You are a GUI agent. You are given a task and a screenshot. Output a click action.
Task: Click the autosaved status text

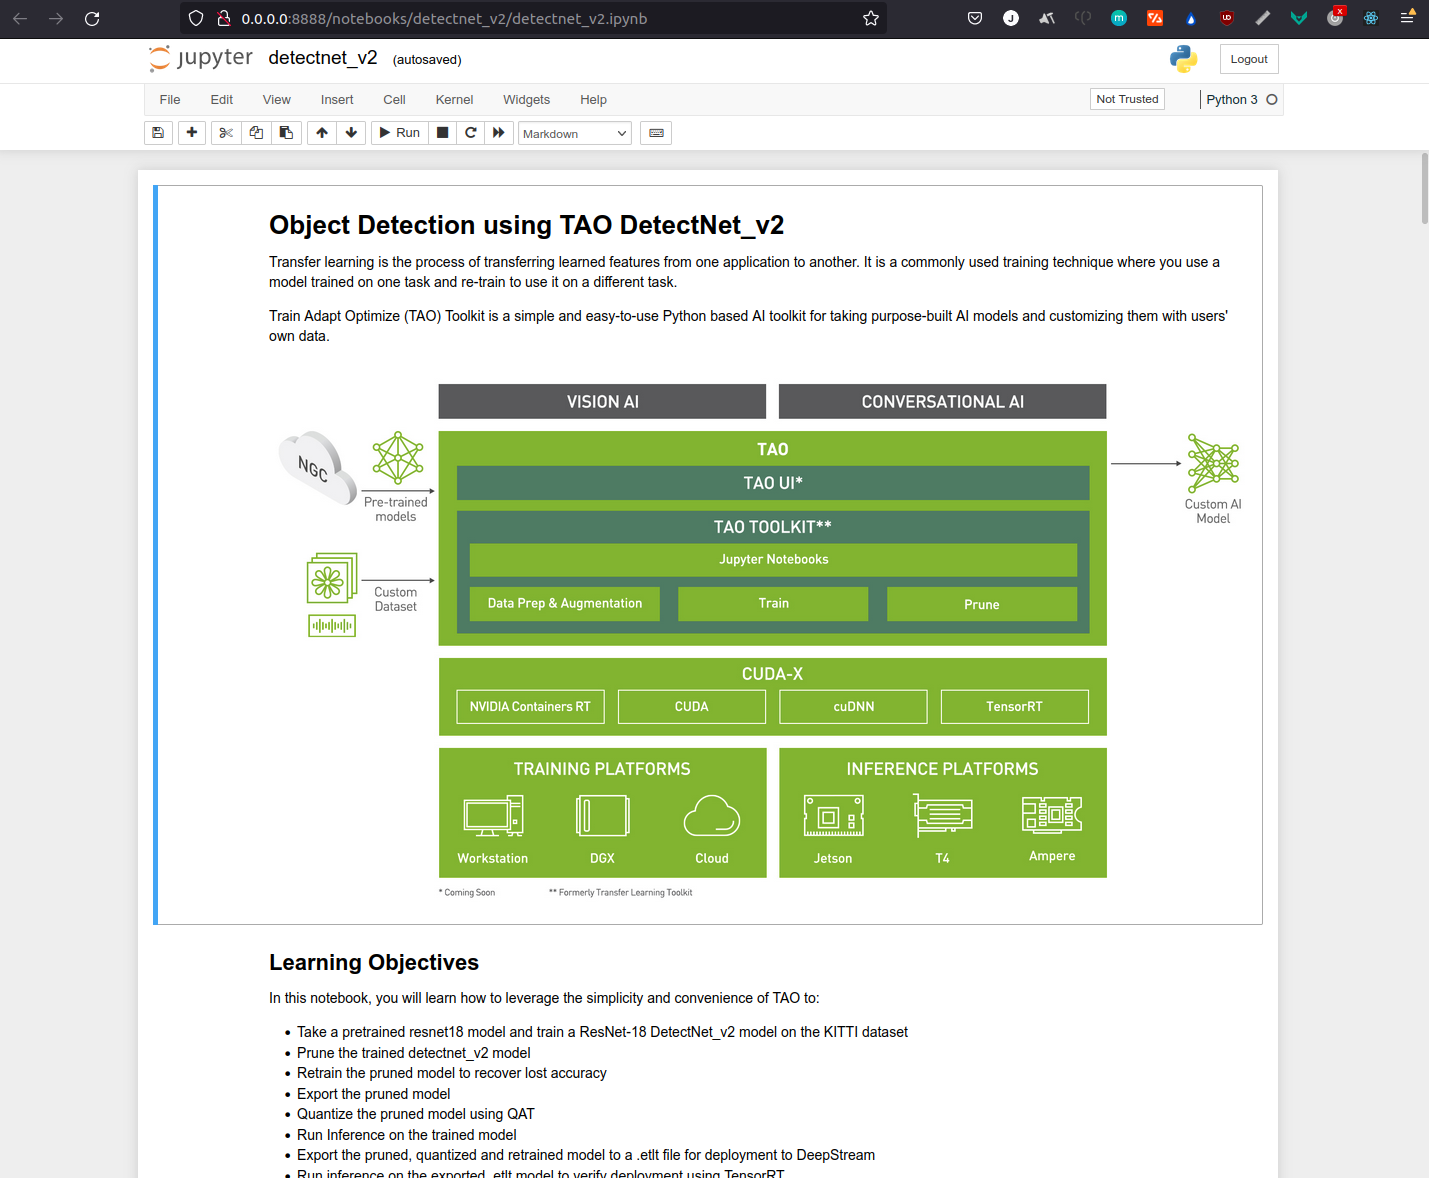[x=427, y=60]
